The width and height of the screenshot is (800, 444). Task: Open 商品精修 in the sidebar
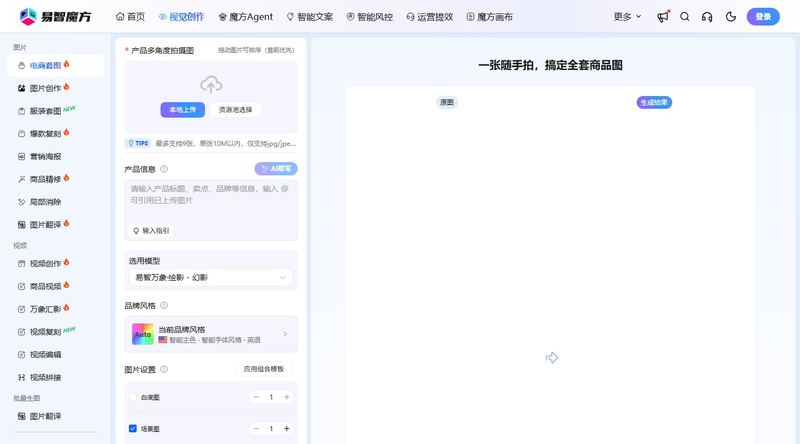point(55,179)
